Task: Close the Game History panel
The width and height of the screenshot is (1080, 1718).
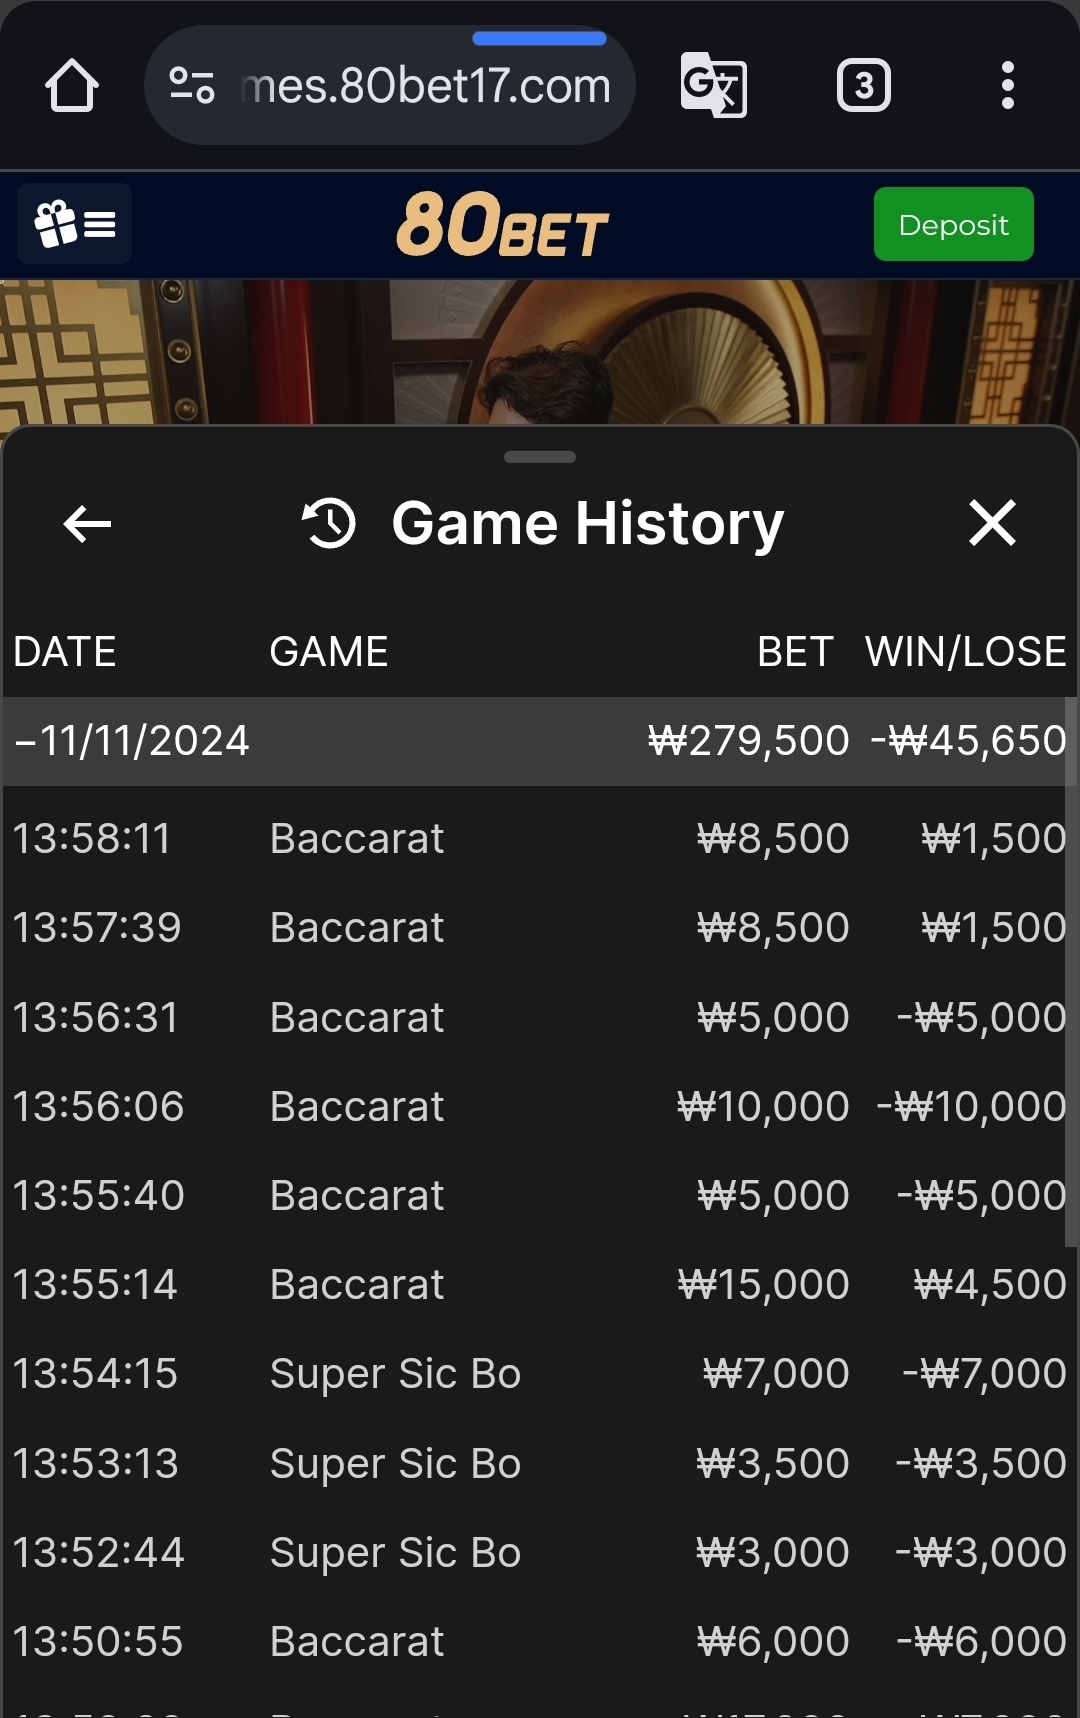Action: (x=993, y=523)
